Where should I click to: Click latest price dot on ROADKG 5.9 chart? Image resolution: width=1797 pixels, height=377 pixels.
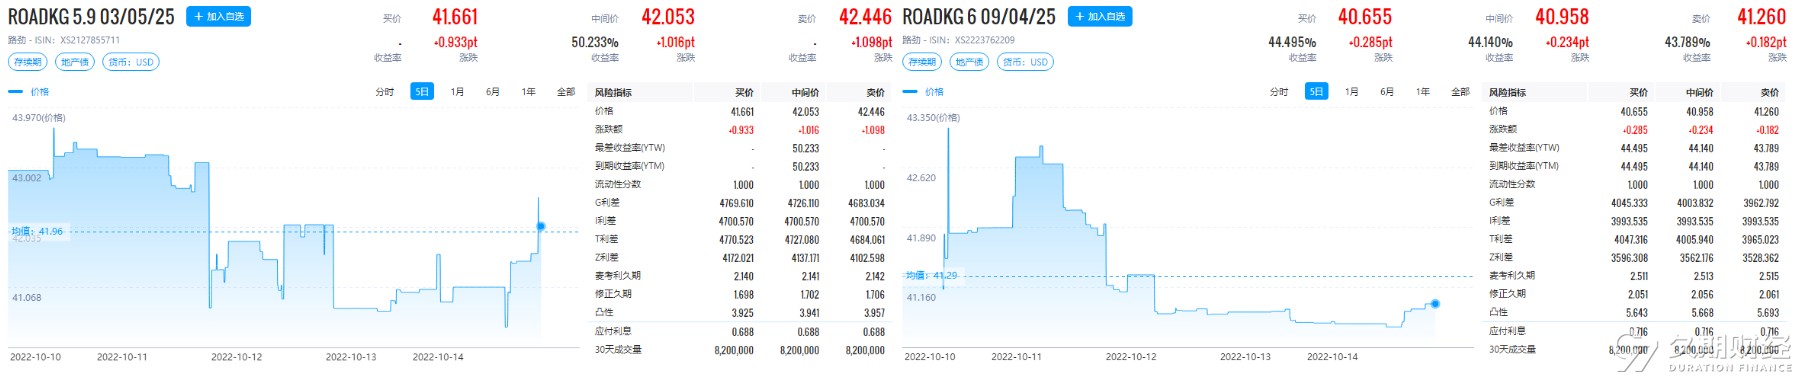pos(541,226)
